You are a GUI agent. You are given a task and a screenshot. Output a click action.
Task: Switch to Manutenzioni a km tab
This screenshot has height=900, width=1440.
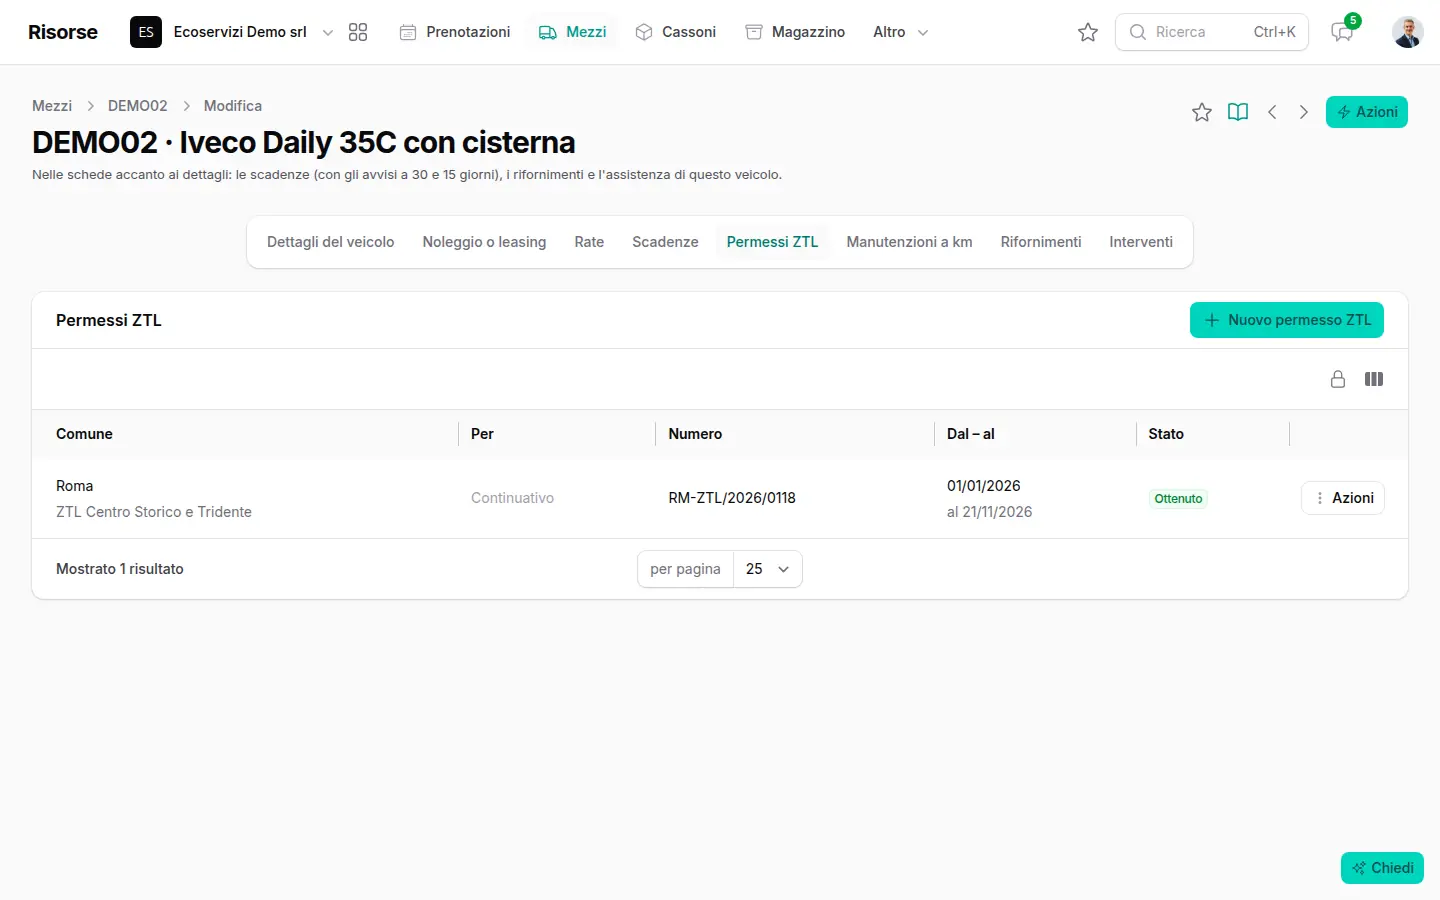[x=909, y=242]
